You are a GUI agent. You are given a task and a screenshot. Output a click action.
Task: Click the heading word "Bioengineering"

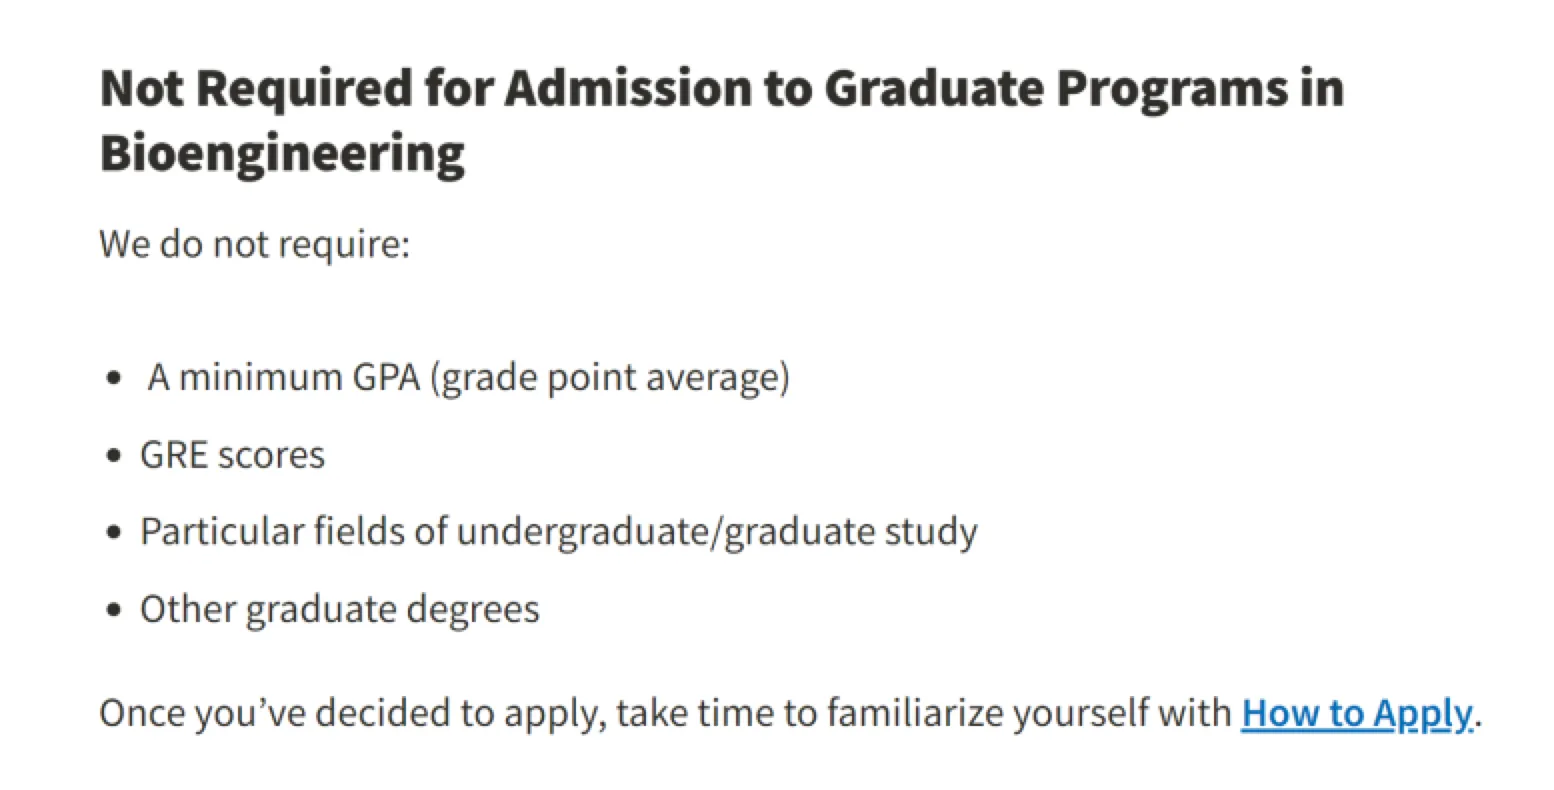(282, 154)
